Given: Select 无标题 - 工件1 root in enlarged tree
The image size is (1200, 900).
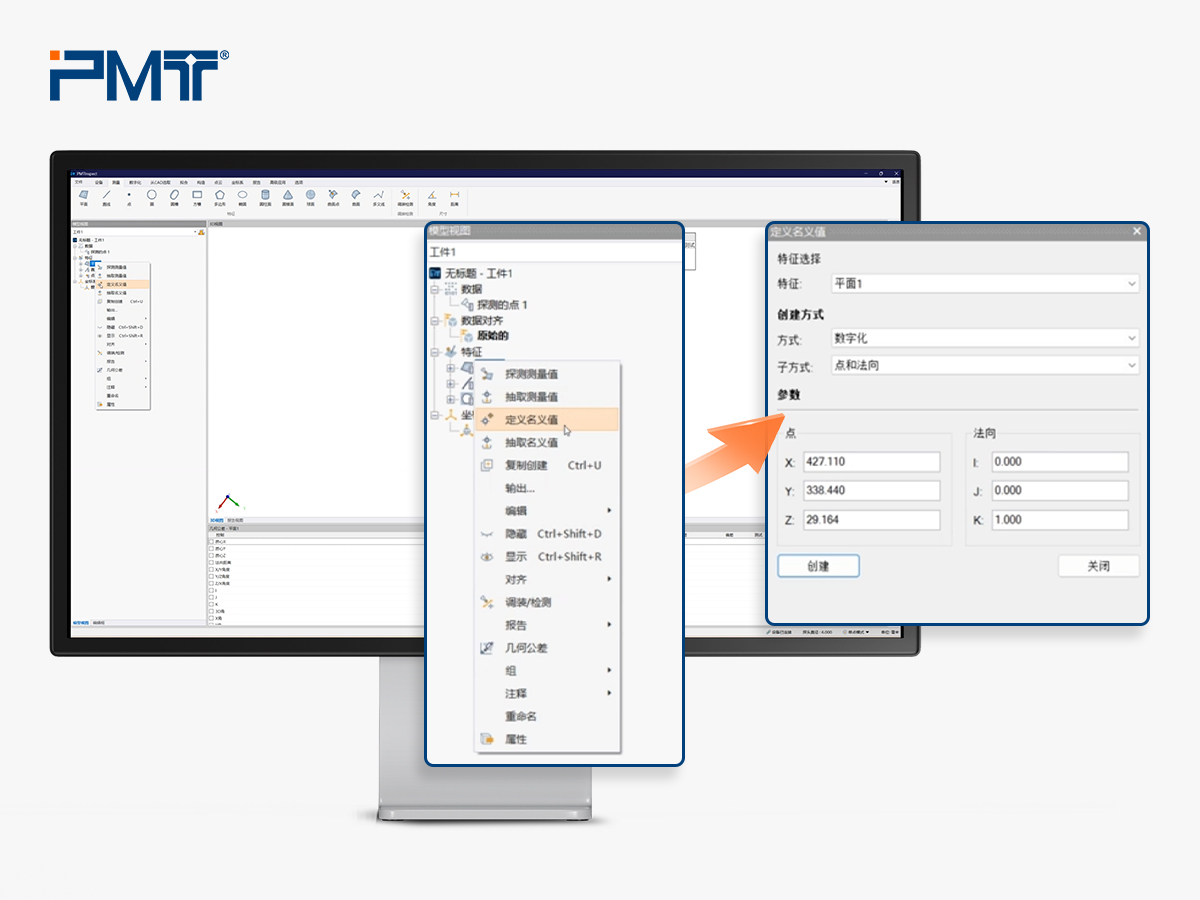Looking at the screenshot, I should point(479,274).
